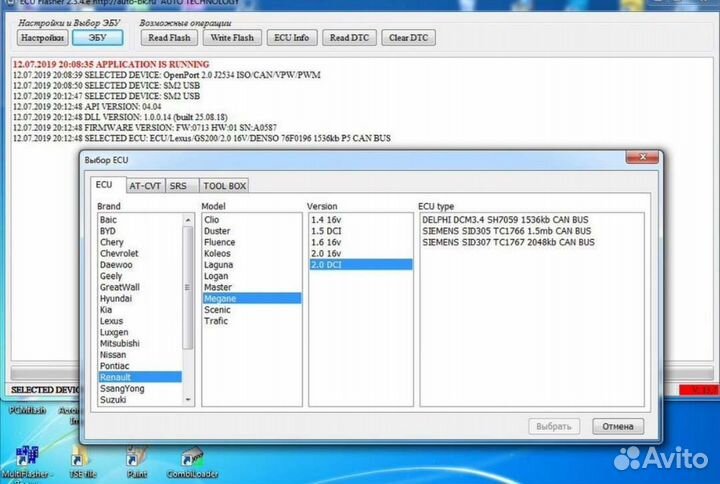Viewport: 720px width, 484px height.
Task: Select Fluence in the Model list
Action: pyautogui.click(x=252, y=242)
